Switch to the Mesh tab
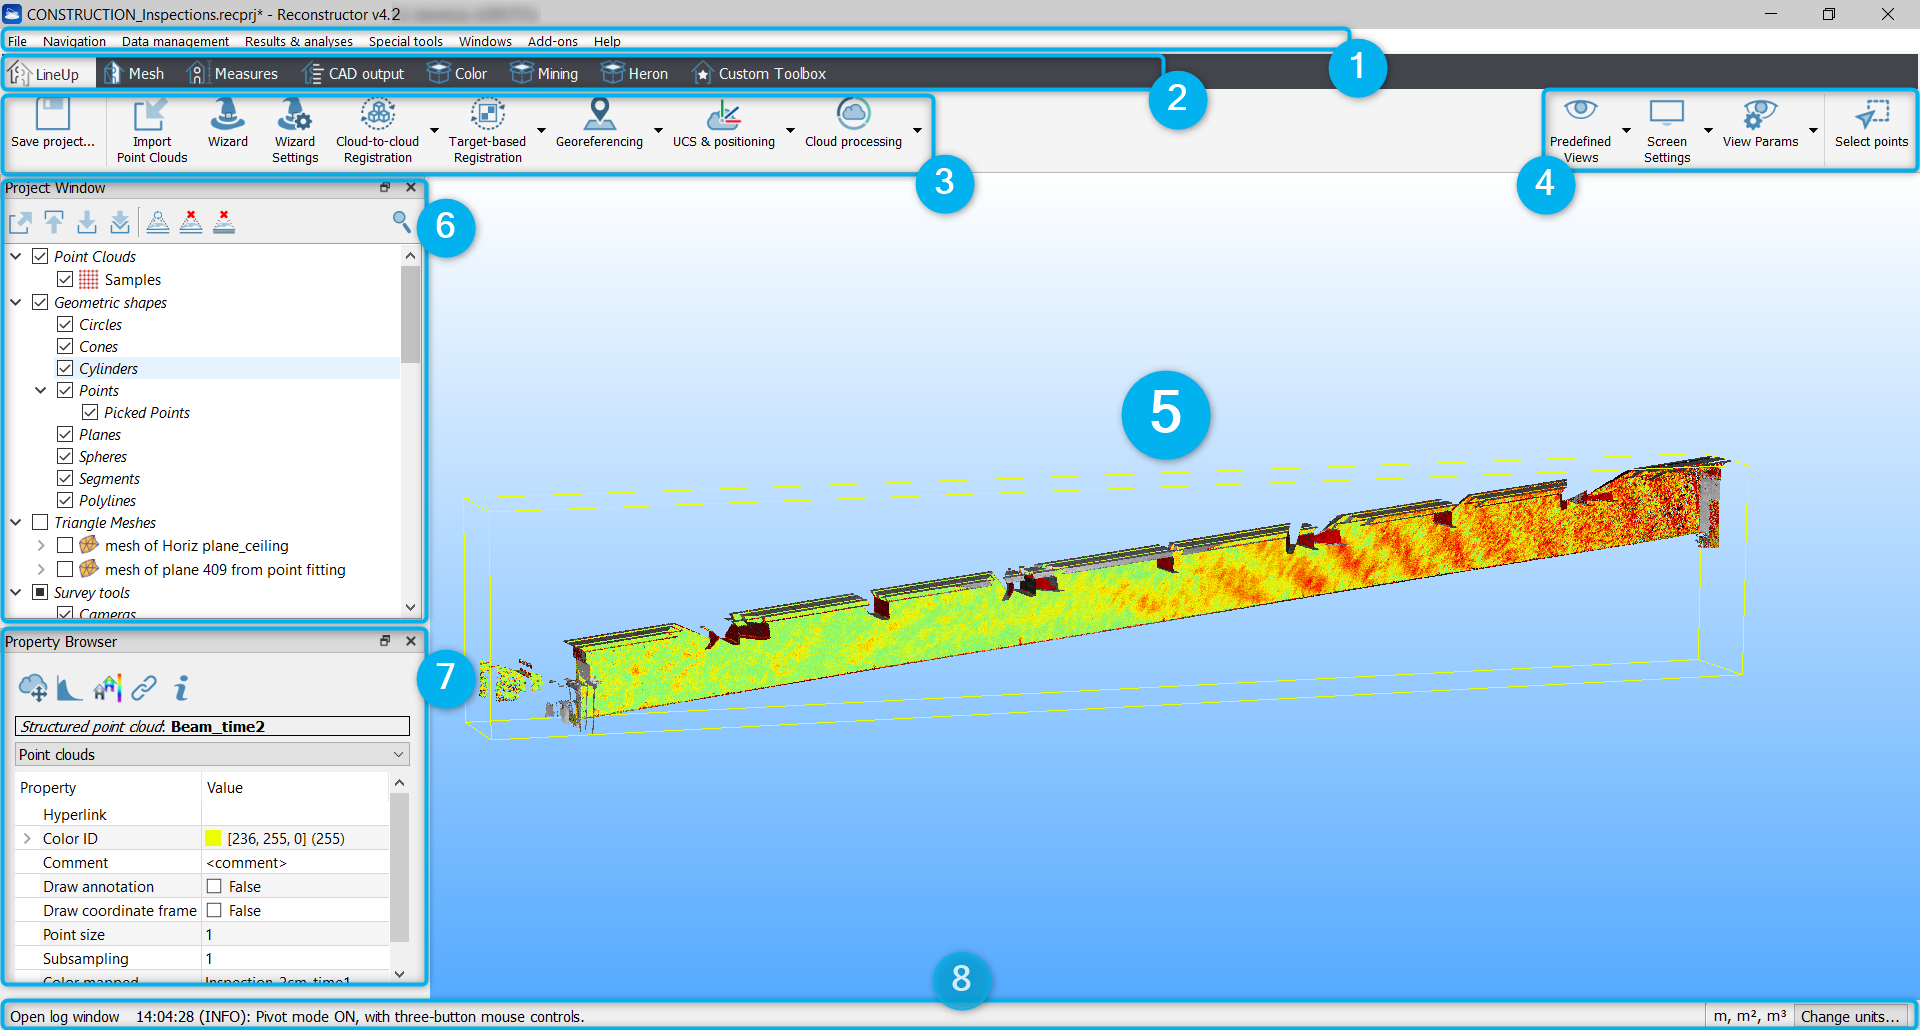 click(x=134, y=73)
